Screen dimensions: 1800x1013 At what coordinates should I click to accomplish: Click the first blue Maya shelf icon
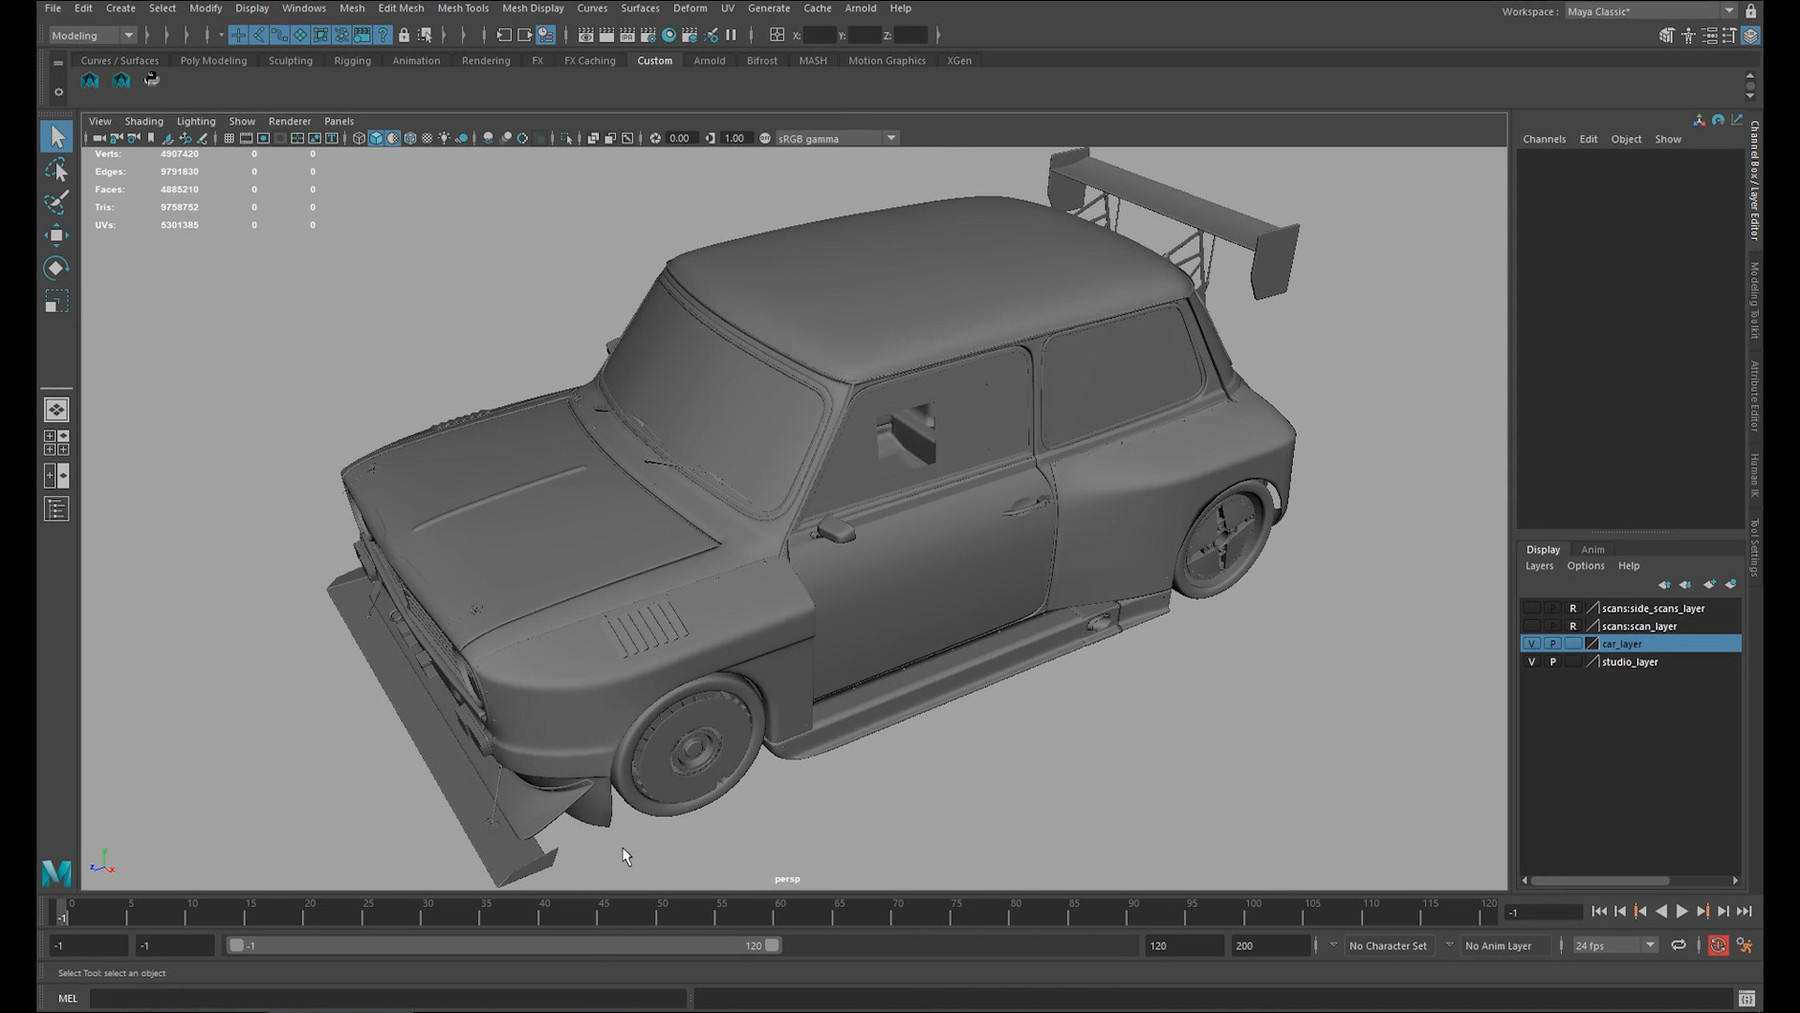click(x=90, y=80)
